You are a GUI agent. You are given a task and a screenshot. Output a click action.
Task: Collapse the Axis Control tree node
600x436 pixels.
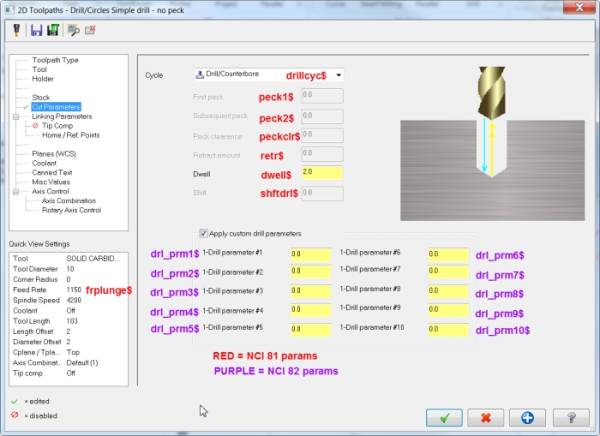coord(15,191)
